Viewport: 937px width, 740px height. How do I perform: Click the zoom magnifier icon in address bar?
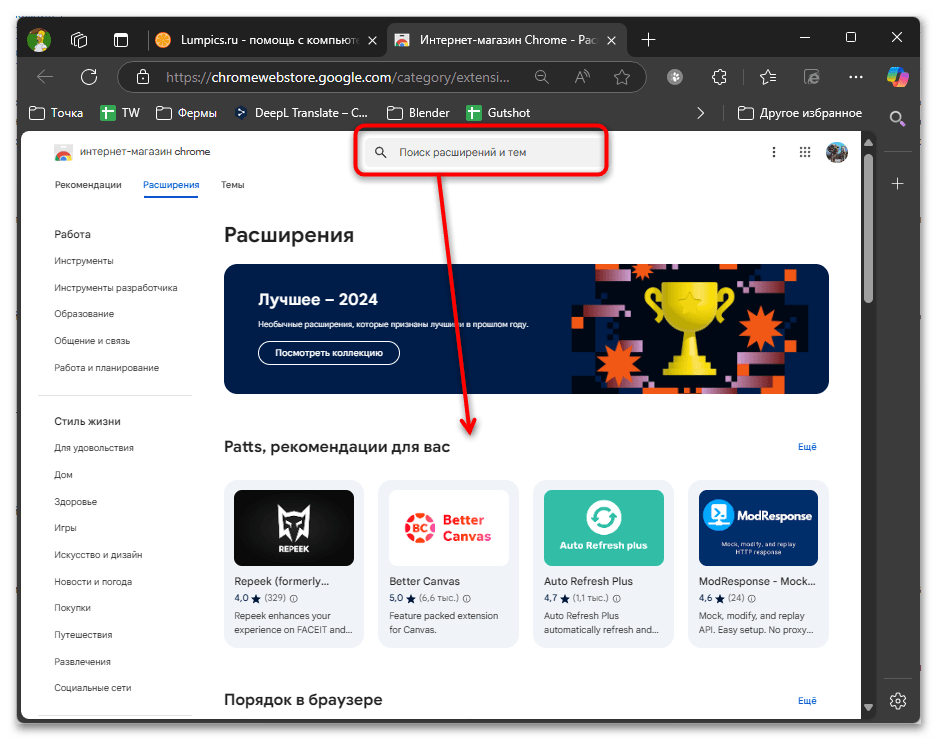[x=541, y=77]
